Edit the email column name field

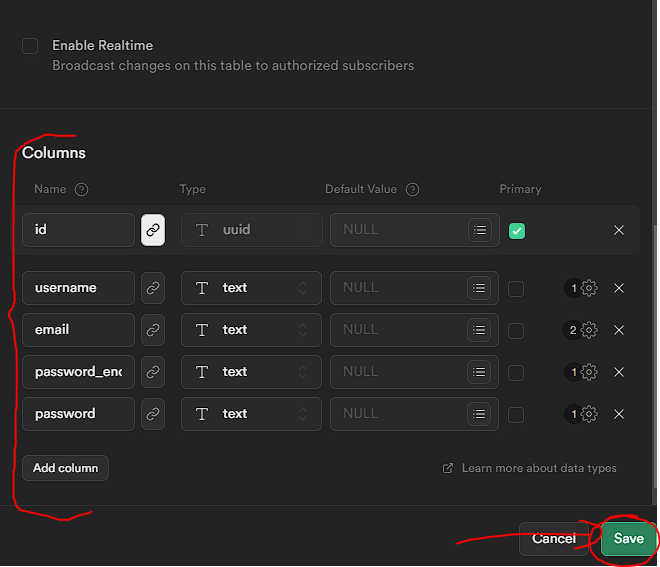point(78,330)
